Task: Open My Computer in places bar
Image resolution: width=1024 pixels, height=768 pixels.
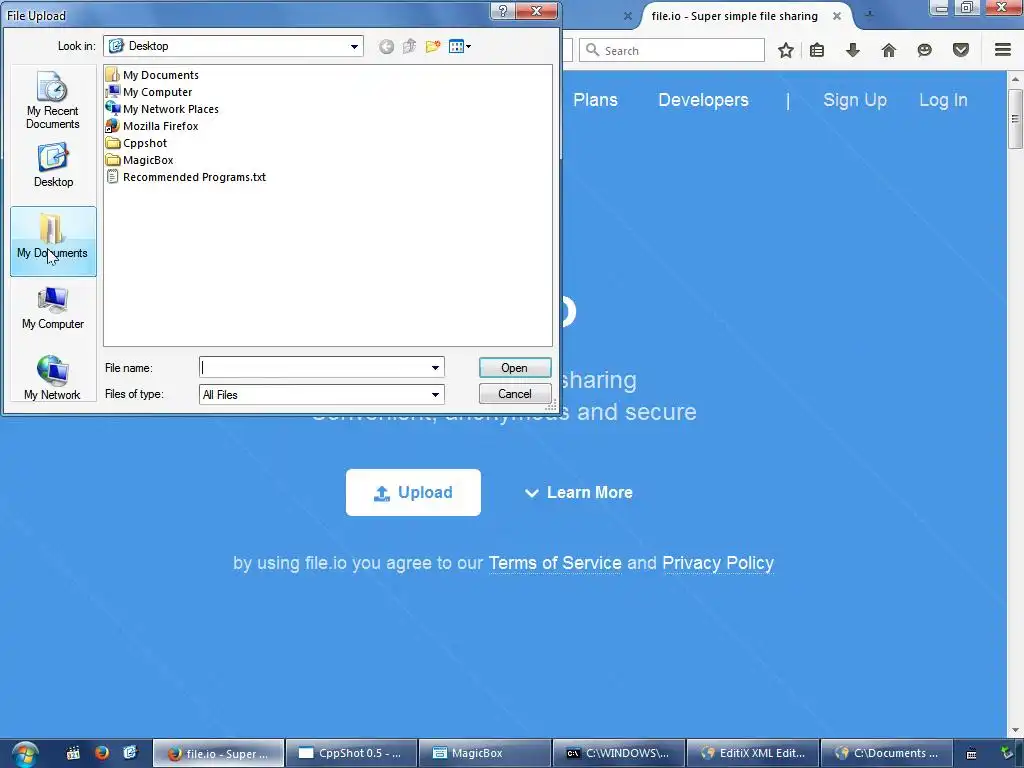Action: (x=53, y=308)
